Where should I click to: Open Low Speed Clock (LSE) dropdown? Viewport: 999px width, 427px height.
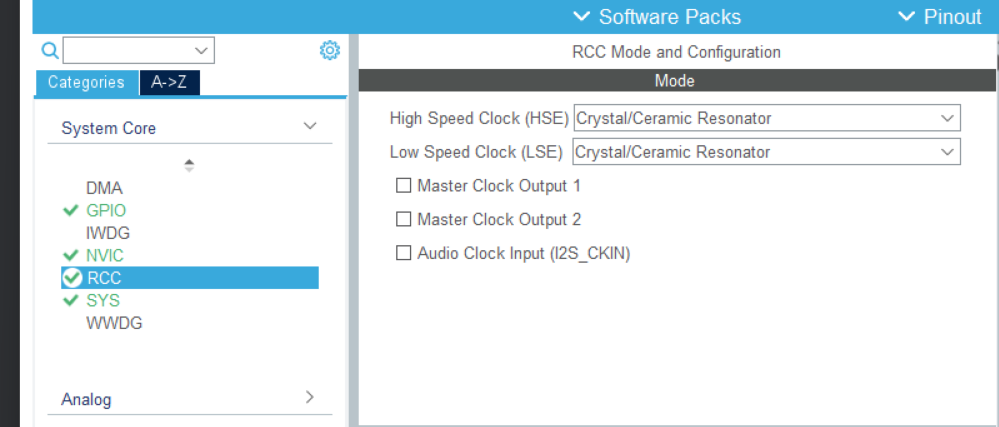(x=767, y=152)
